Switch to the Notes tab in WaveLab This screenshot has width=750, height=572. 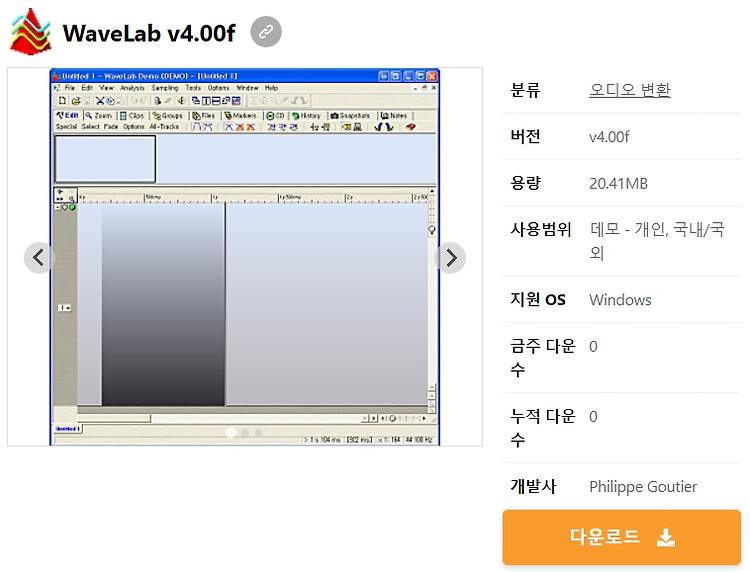point(394,116)
